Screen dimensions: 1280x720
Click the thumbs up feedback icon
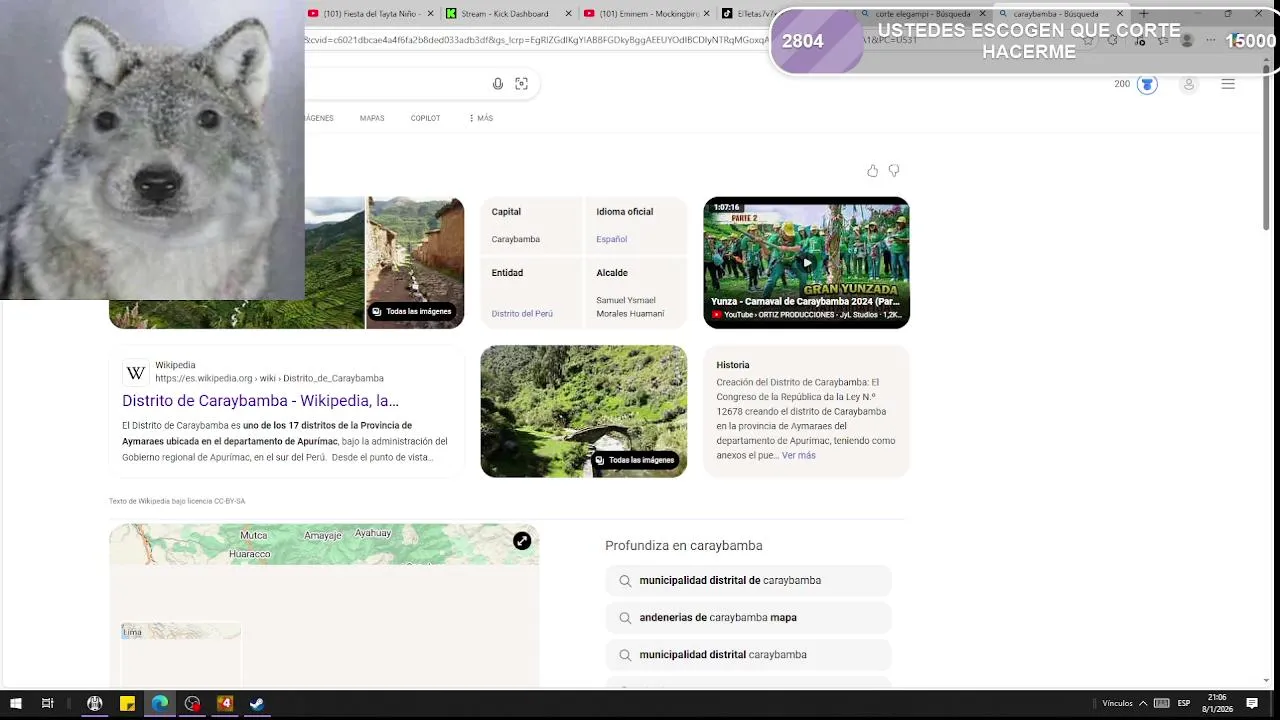pyautogui.click(x=872, y=171)
